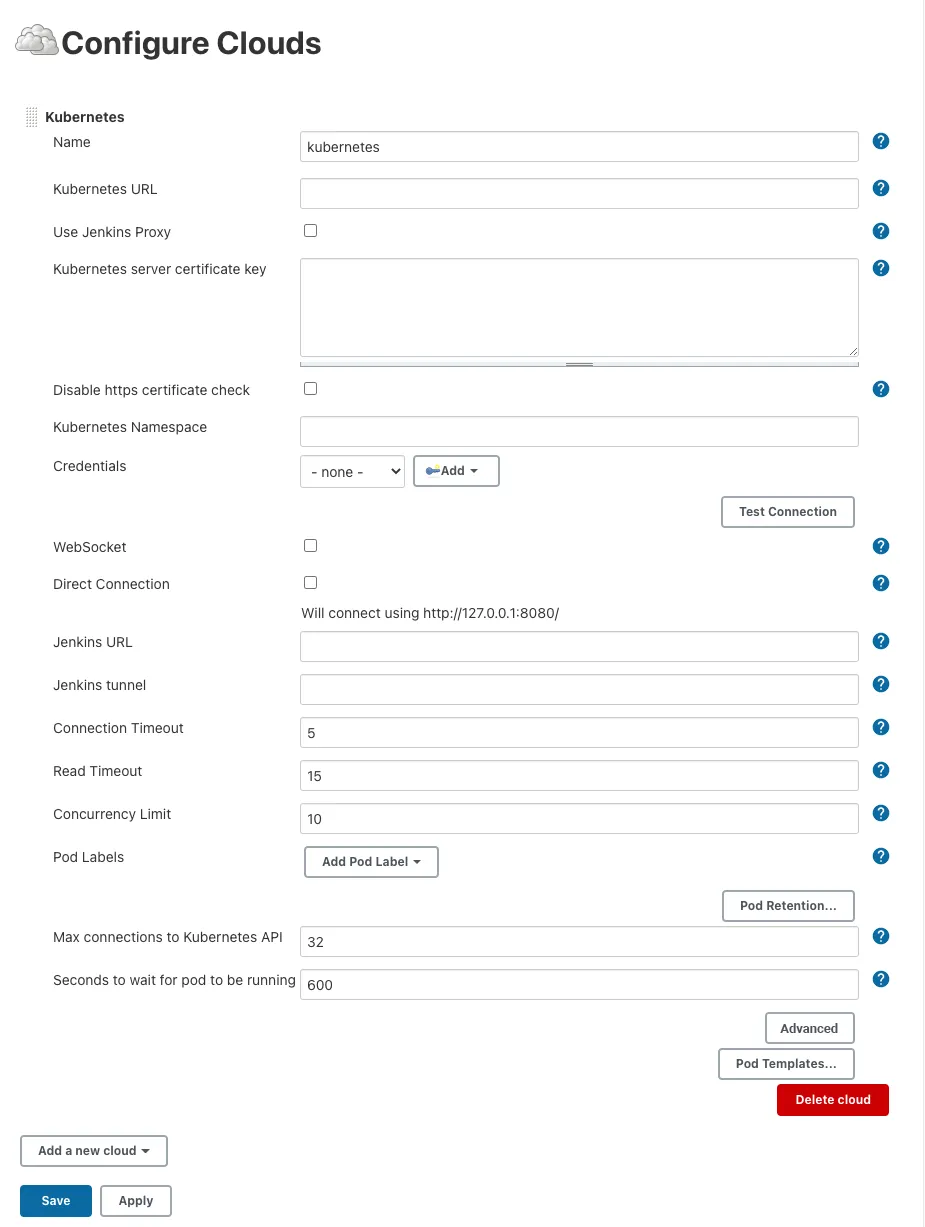Enable Use Jenkins Proxy checkbox
925x1227 pixels.
click(310, 231)
